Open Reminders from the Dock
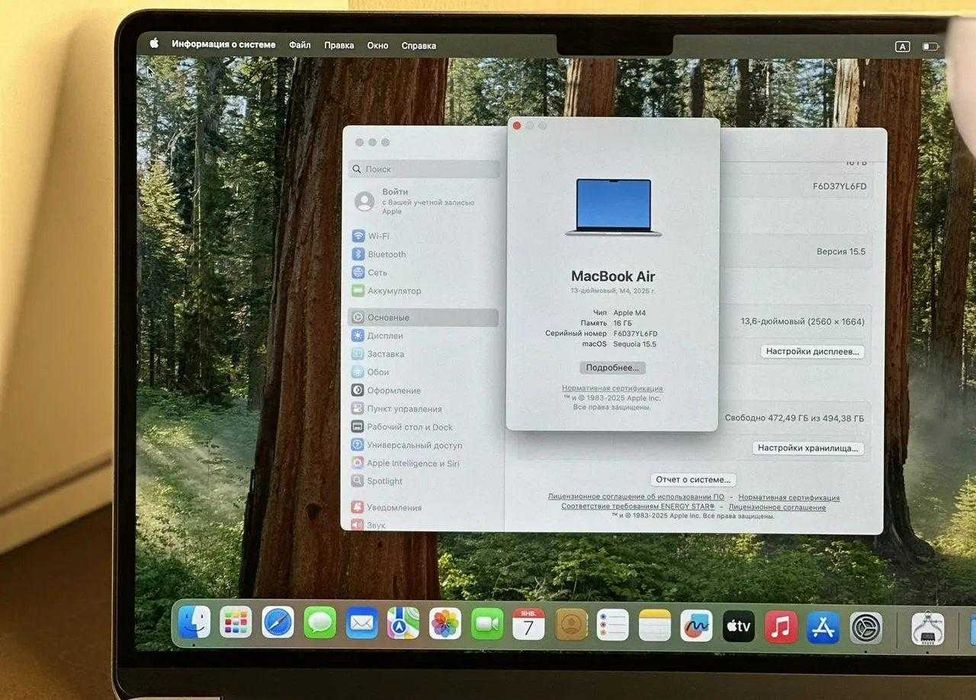976x700 pixels. (612, 625)
